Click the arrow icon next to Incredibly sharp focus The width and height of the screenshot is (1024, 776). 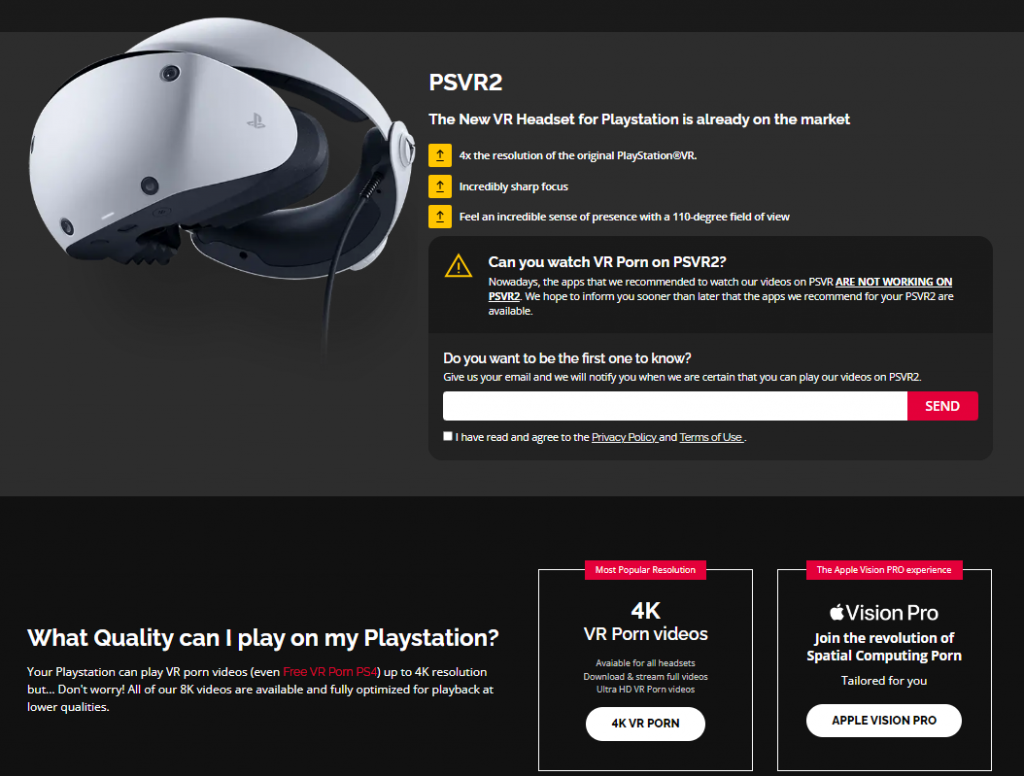click(x=440, y=186)
